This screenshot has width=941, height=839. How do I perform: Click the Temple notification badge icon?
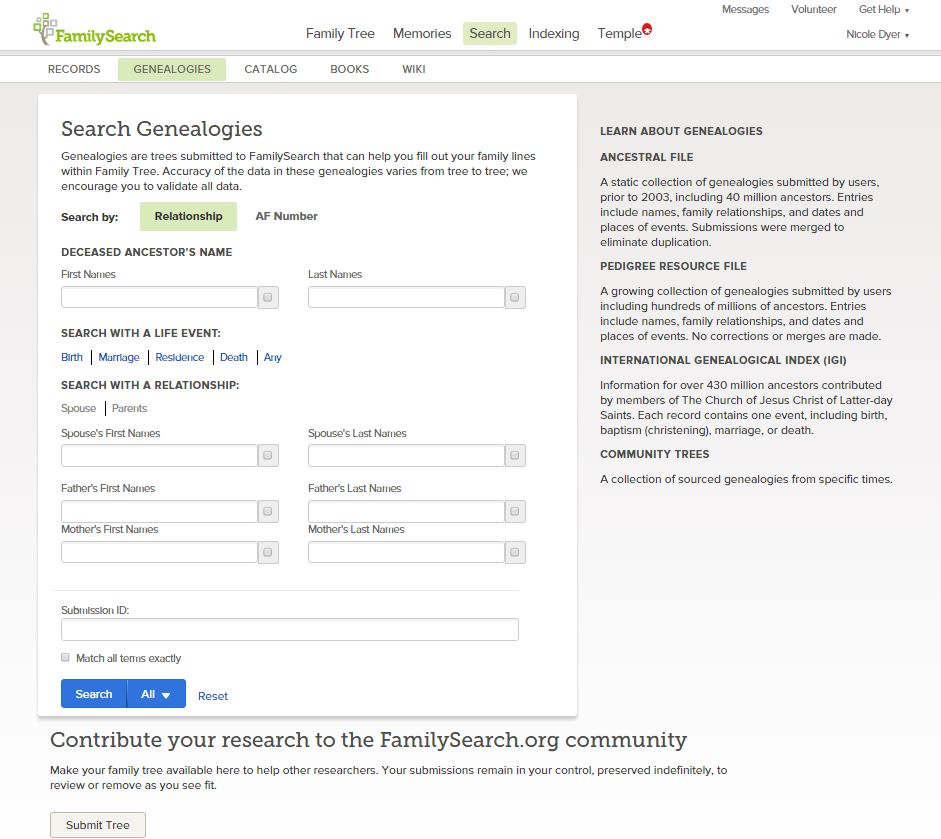tap(647, 28)
